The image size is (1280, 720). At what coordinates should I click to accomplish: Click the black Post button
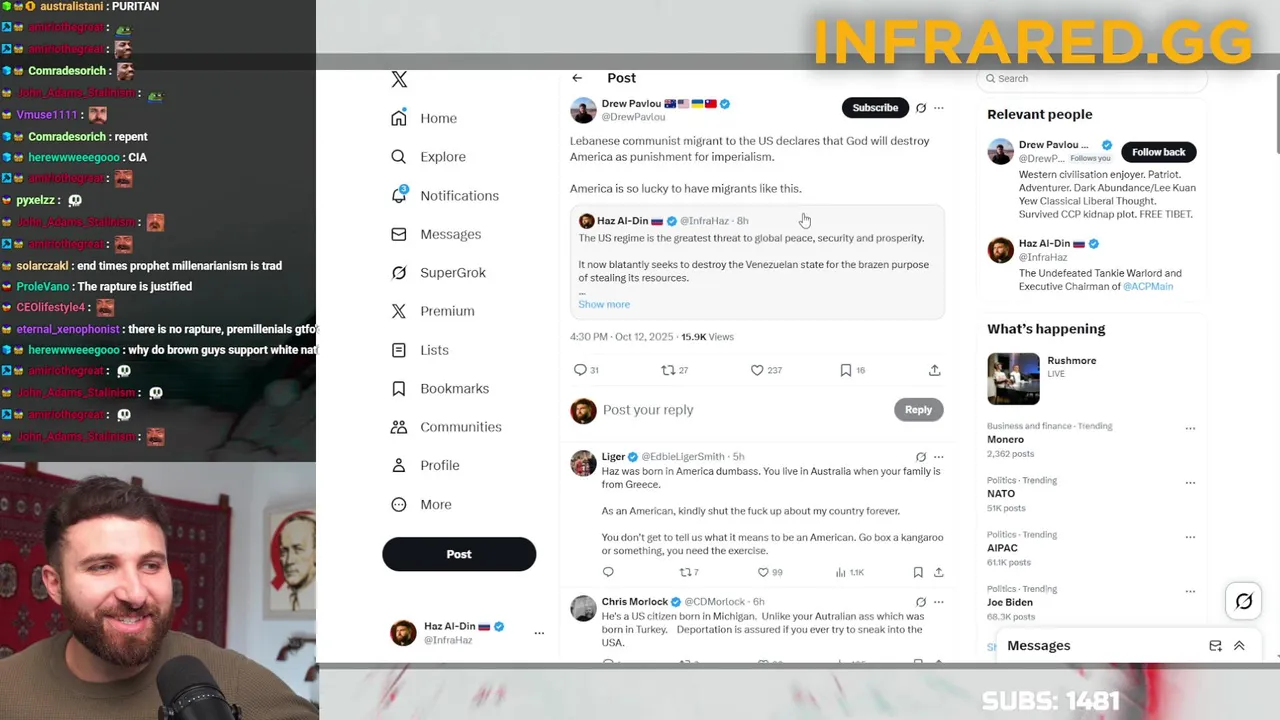pos(459,554)
